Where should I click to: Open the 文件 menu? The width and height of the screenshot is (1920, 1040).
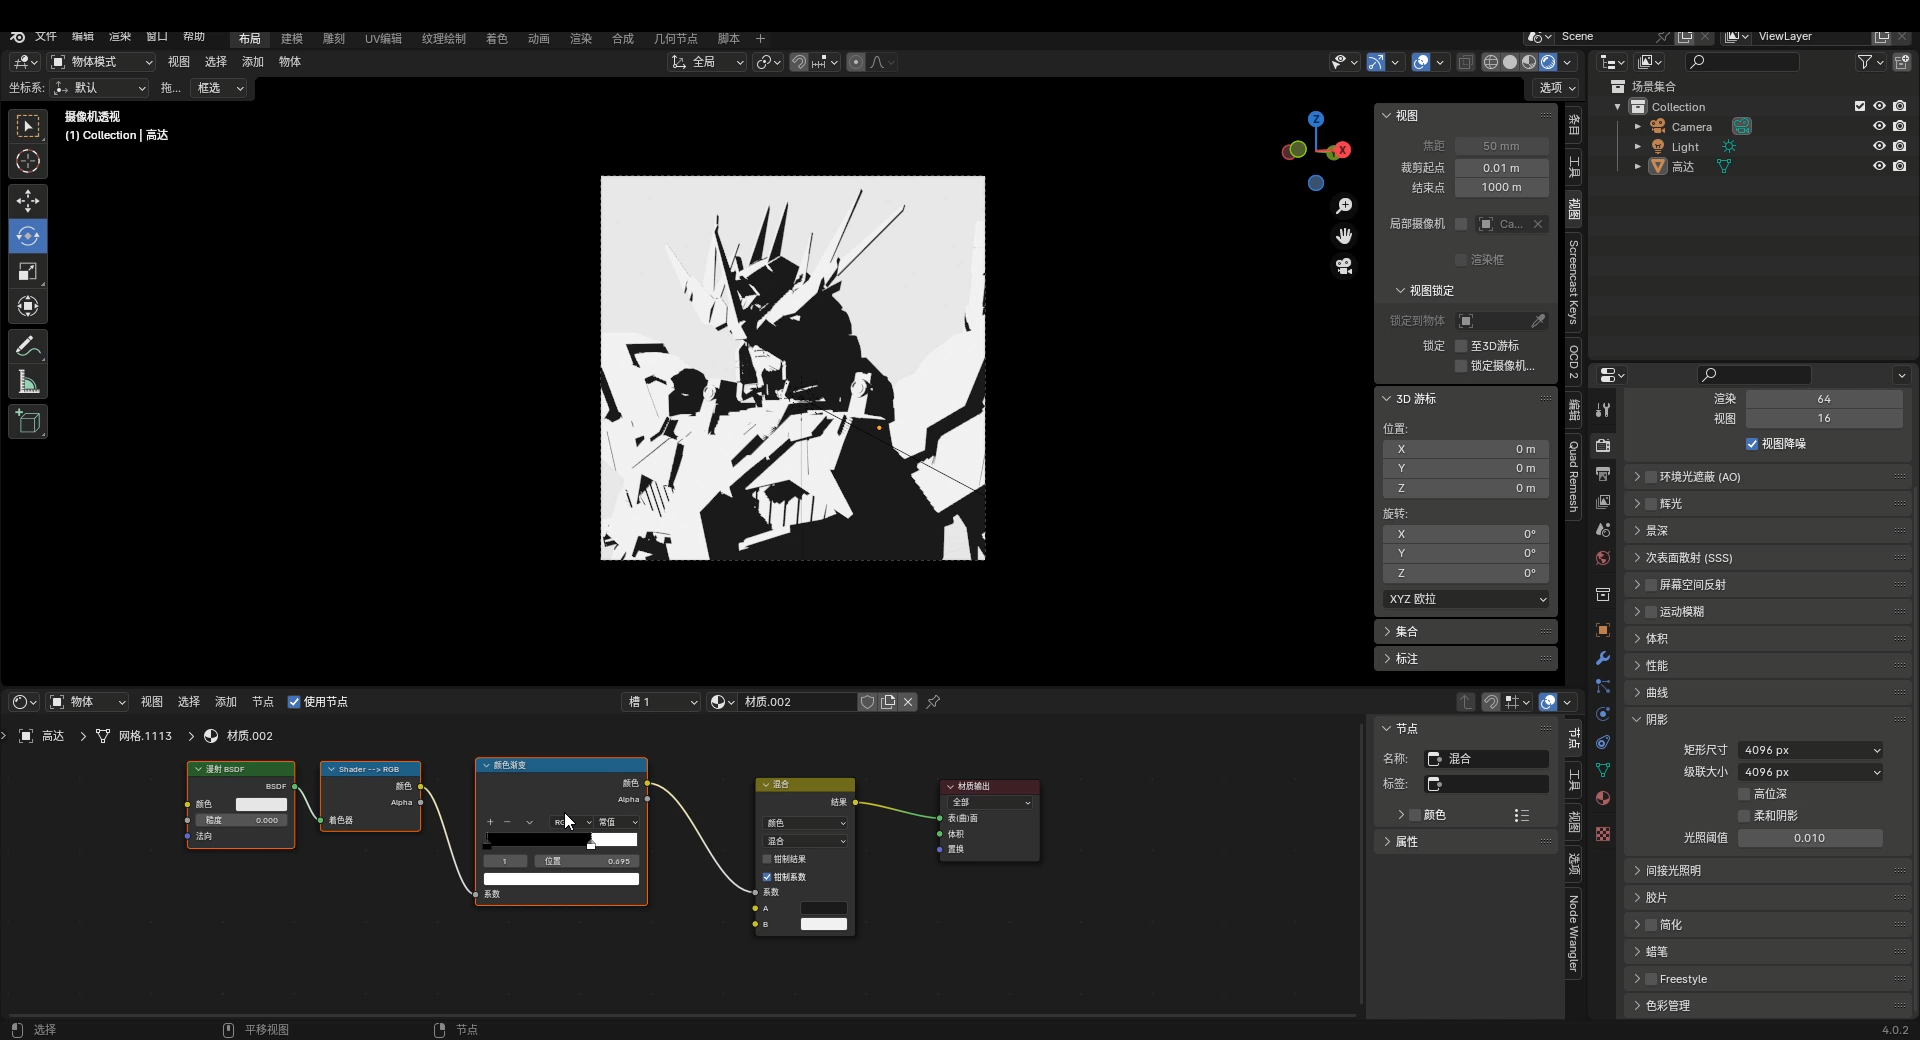46,37
